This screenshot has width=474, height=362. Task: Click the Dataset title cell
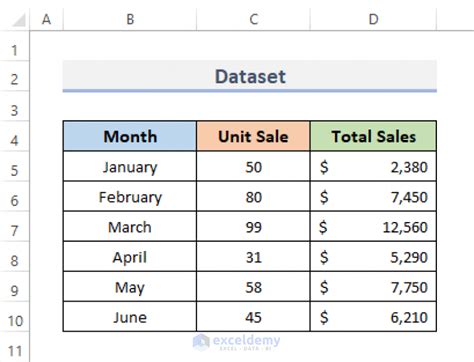pos(250,76)
